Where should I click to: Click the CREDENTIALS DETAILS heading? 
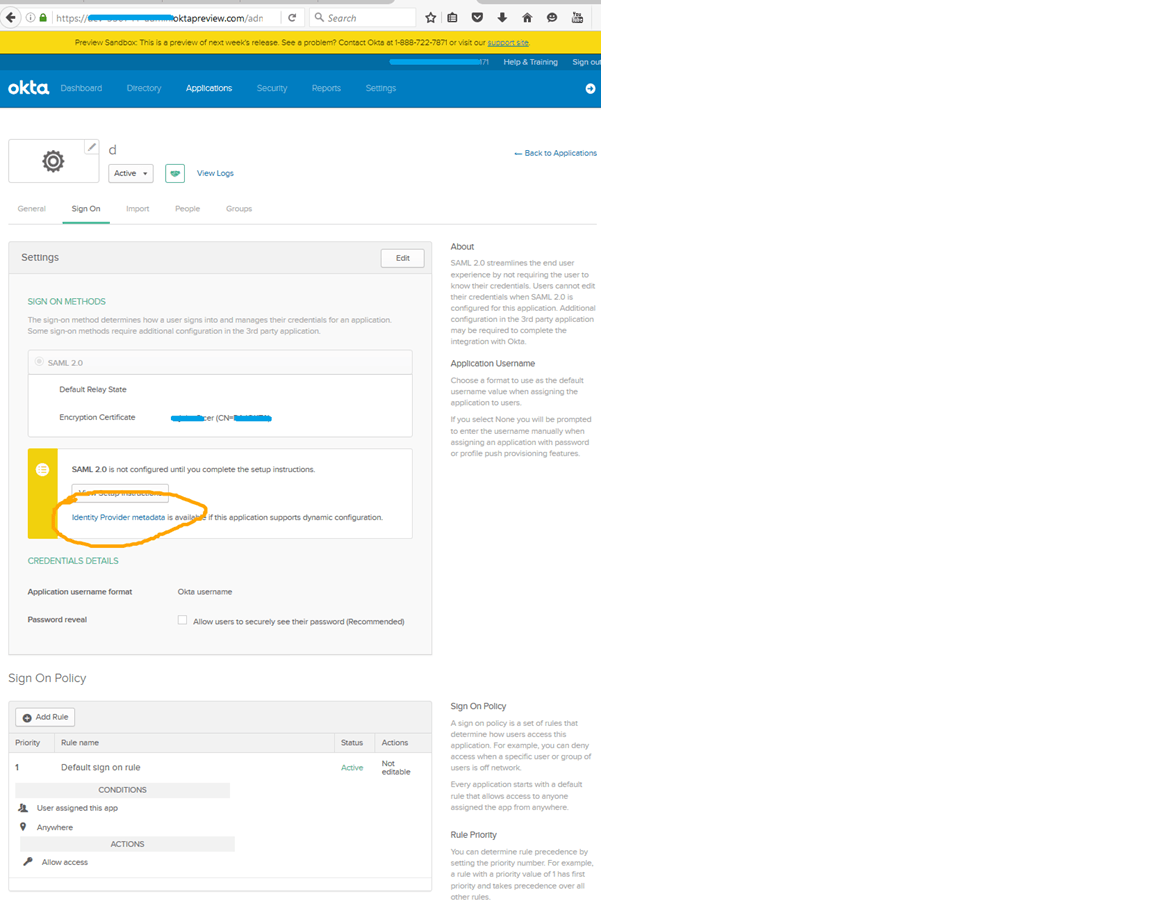[x=73, y=561]
